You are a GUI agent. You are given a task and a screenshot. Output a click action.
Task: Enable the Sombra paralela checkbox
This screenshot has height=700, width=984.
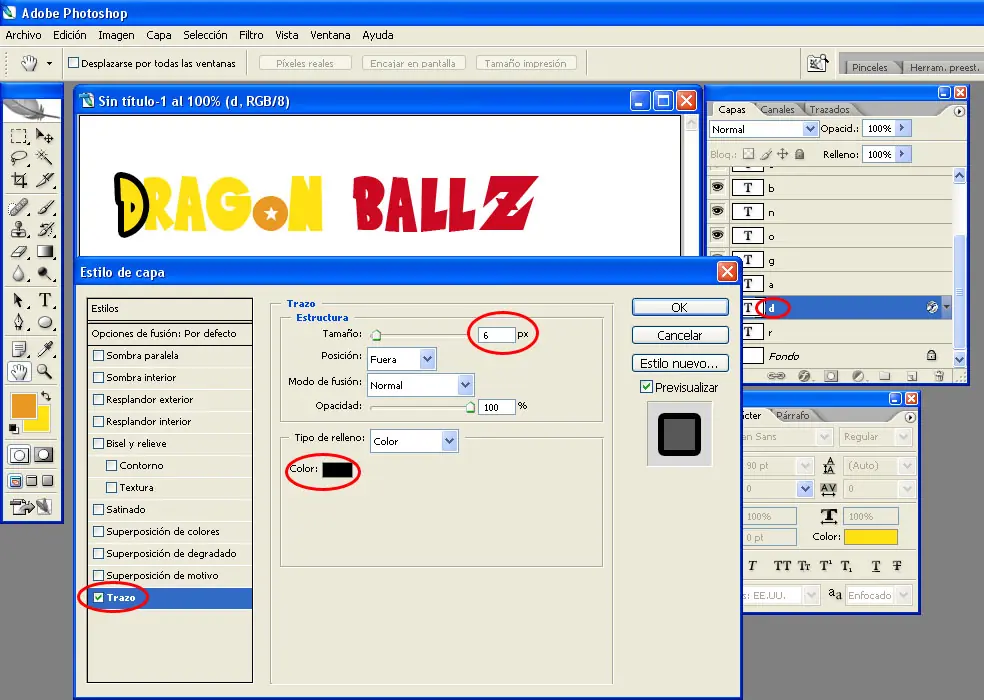pos(99,355)
